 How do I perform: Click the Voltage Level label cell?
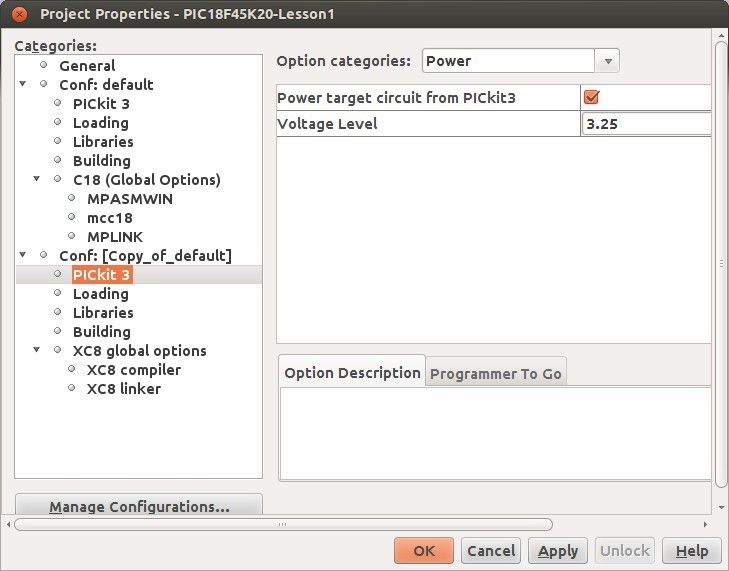428,124
